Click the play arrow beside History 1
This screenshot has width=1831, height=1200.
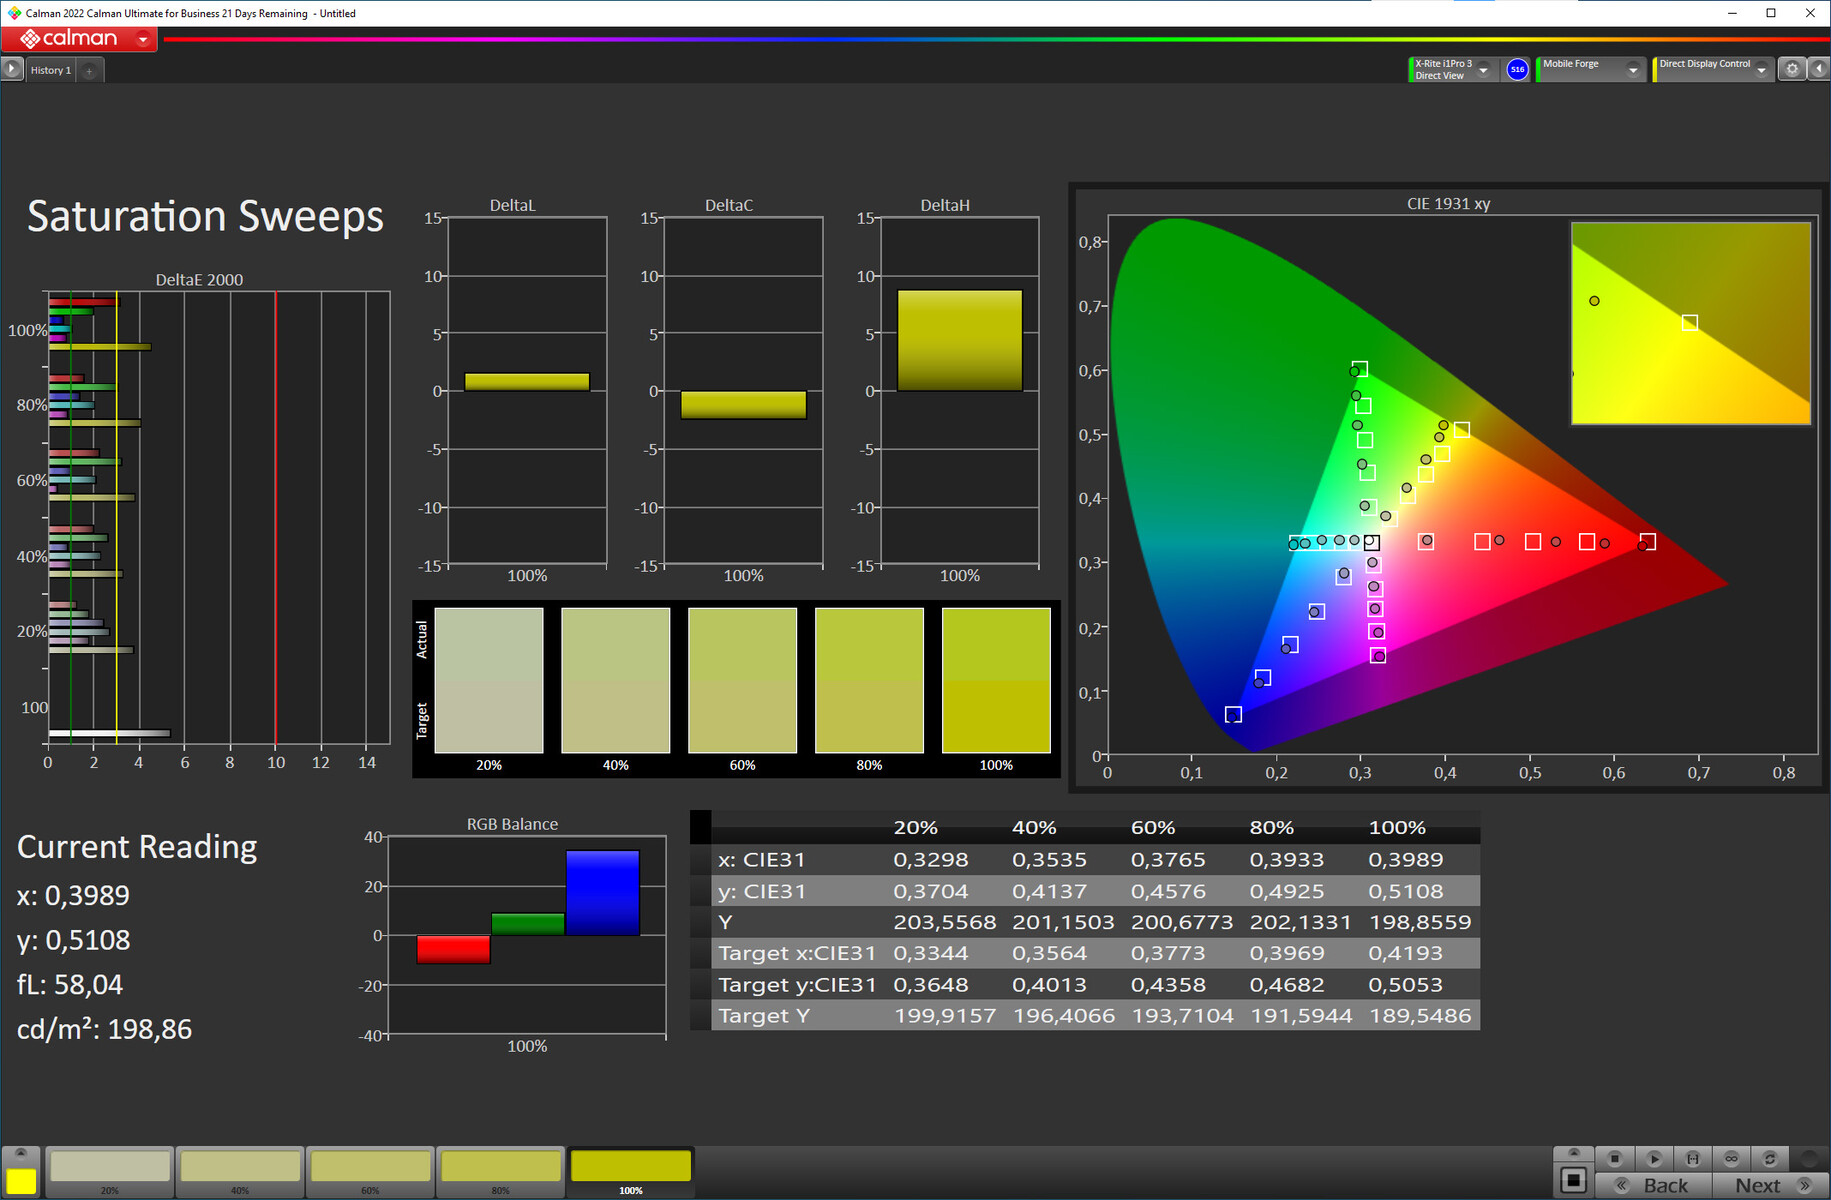click(12, 69)
